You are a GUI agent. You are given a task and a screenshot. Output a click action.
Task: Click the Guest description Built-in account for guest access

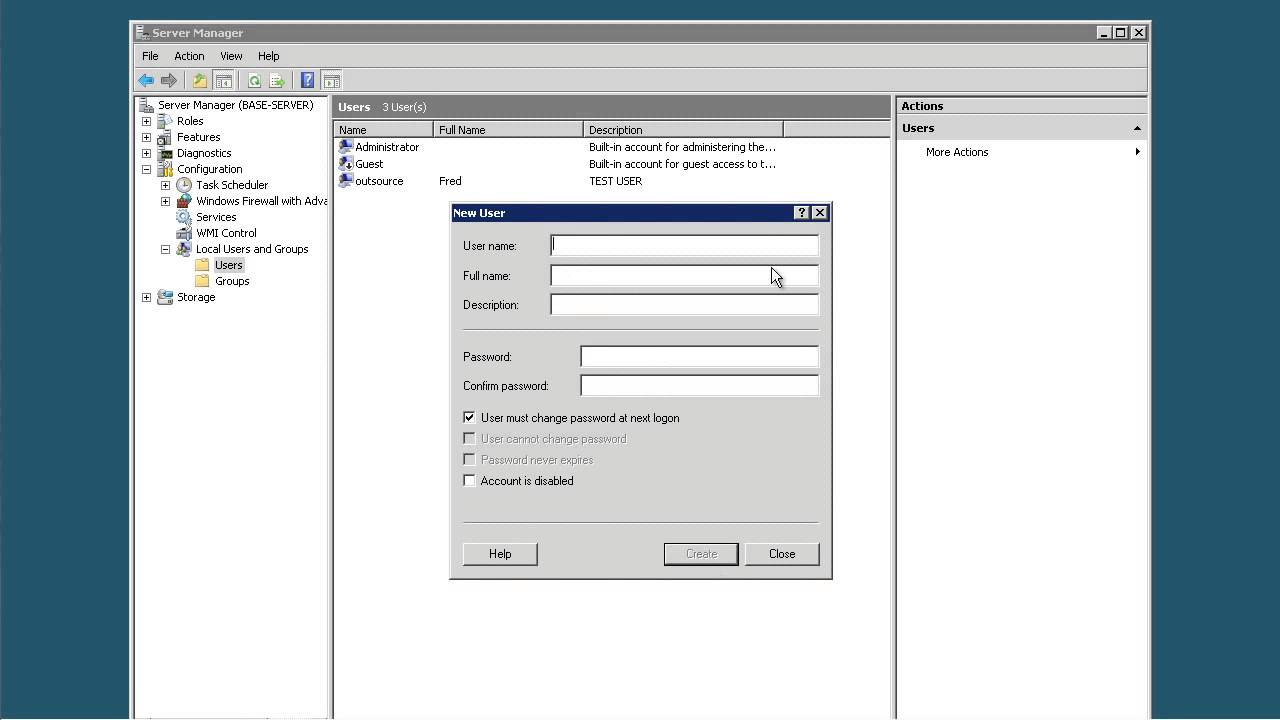pos(682,164)
